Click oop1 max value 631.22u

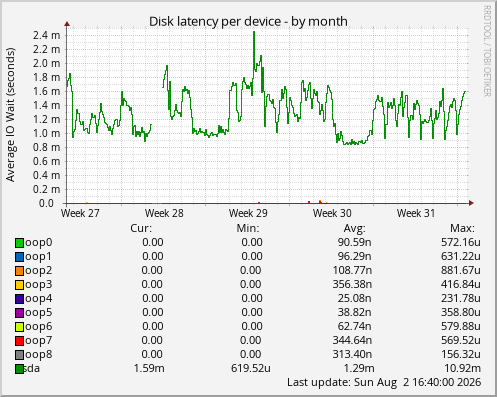(x=461, y=256)
